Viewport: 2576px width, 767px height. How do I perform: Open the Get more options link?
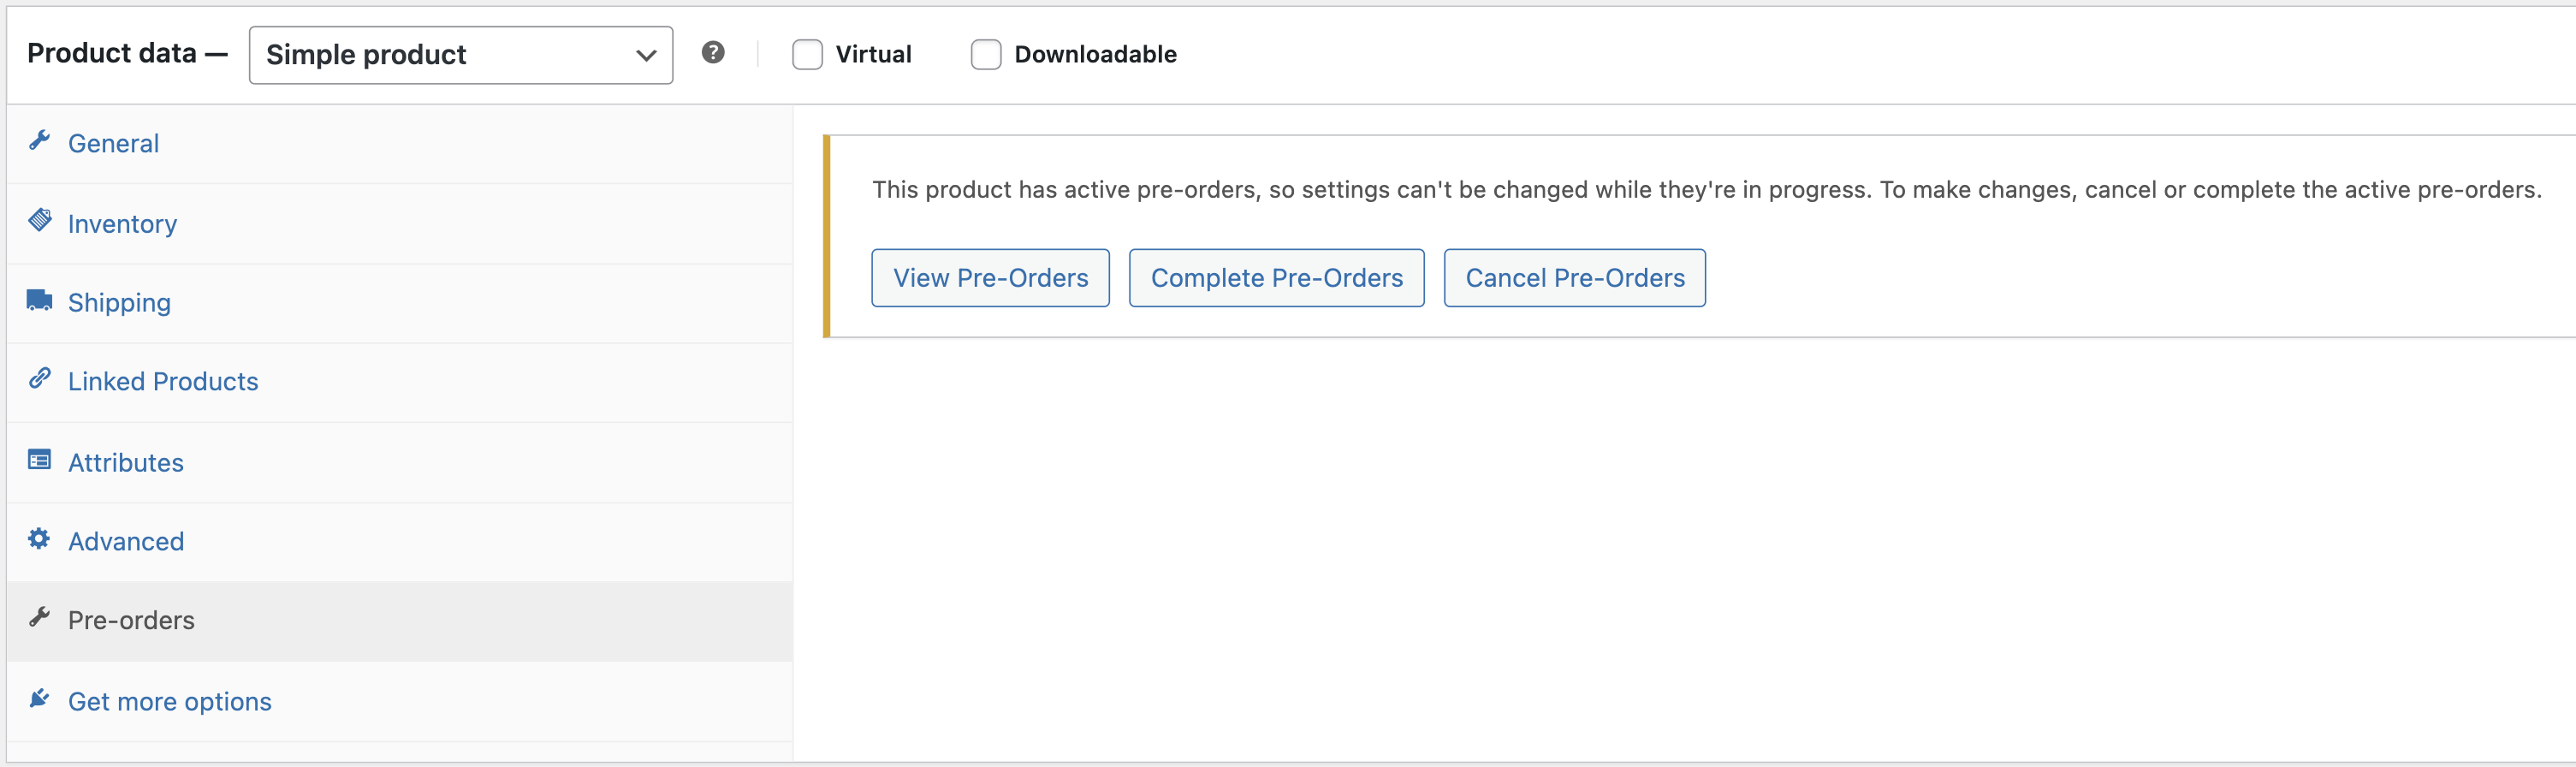(x=170, y=702)
